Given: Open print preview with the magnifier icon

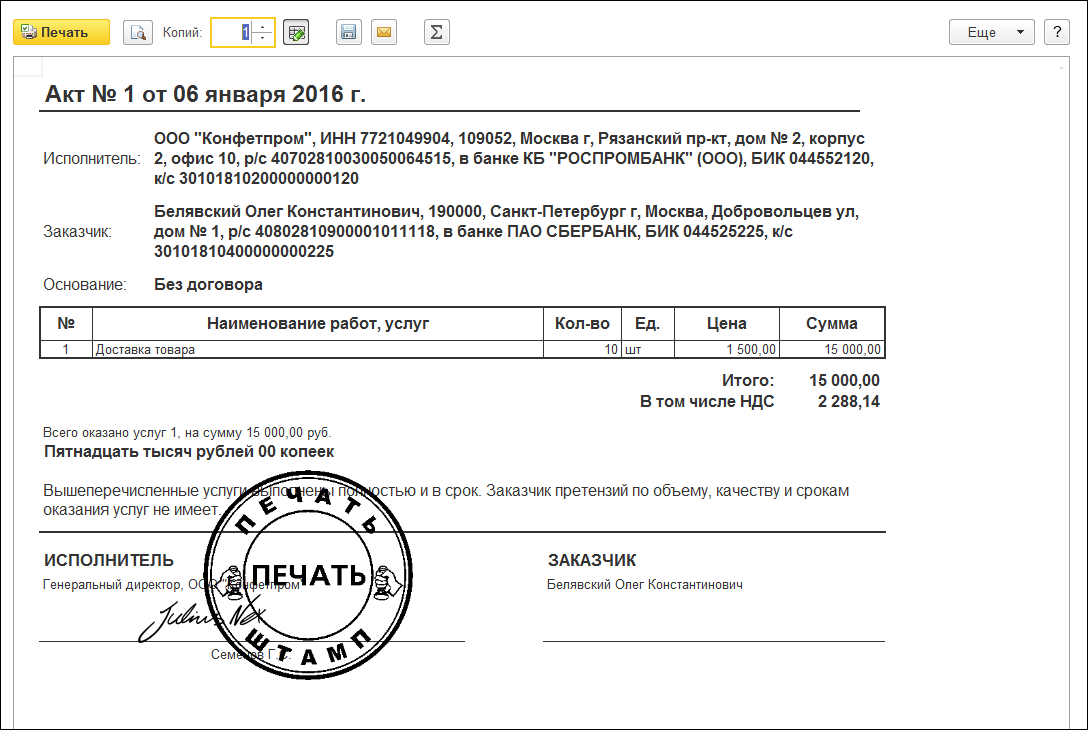Looking at the screenshot, I should 137,33.
